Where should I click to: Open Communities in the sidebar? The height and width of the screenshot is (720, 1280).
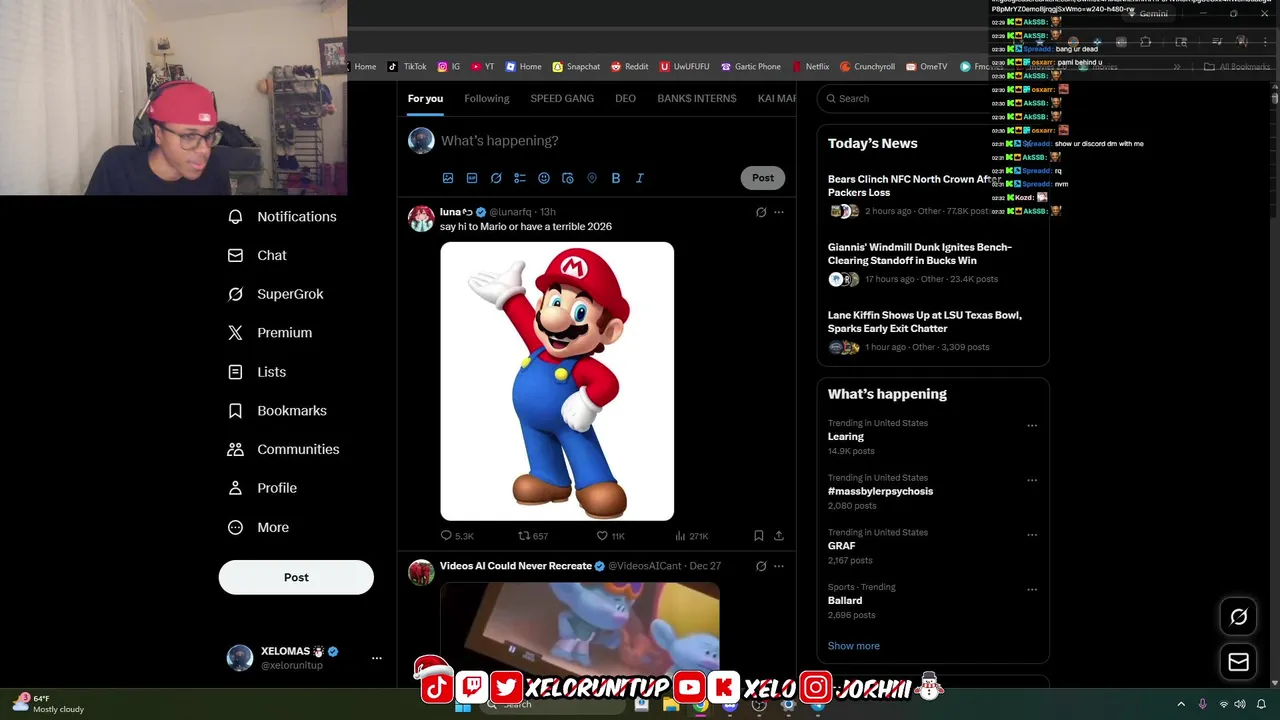coord(283,449)
